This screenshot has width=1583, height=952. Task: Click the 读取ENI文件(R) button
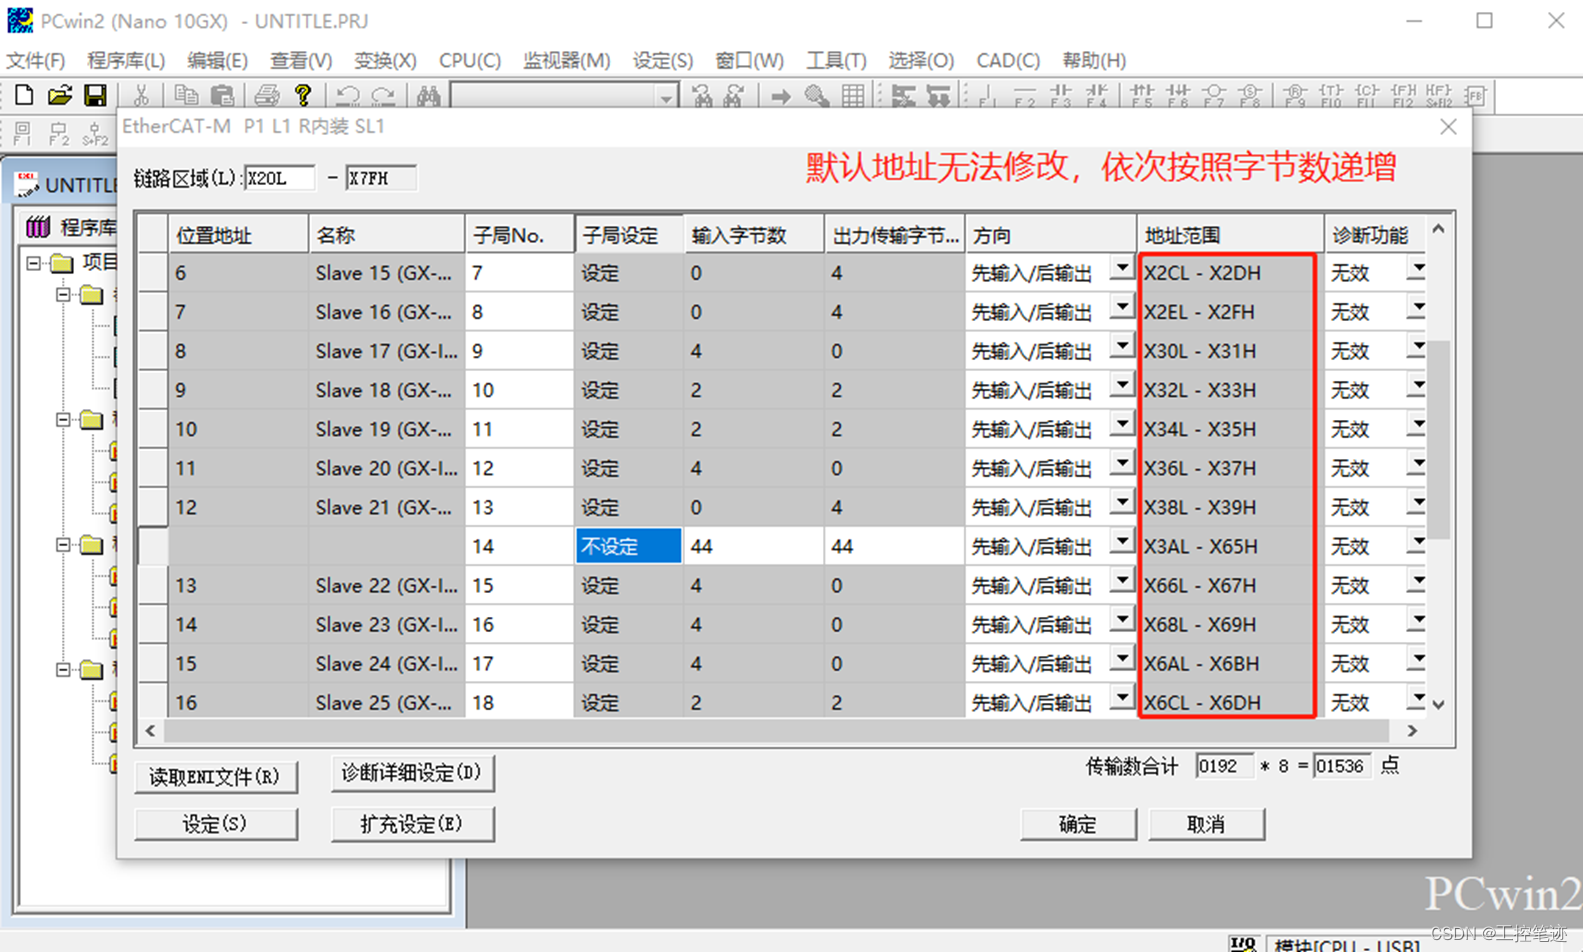(215, 777)
